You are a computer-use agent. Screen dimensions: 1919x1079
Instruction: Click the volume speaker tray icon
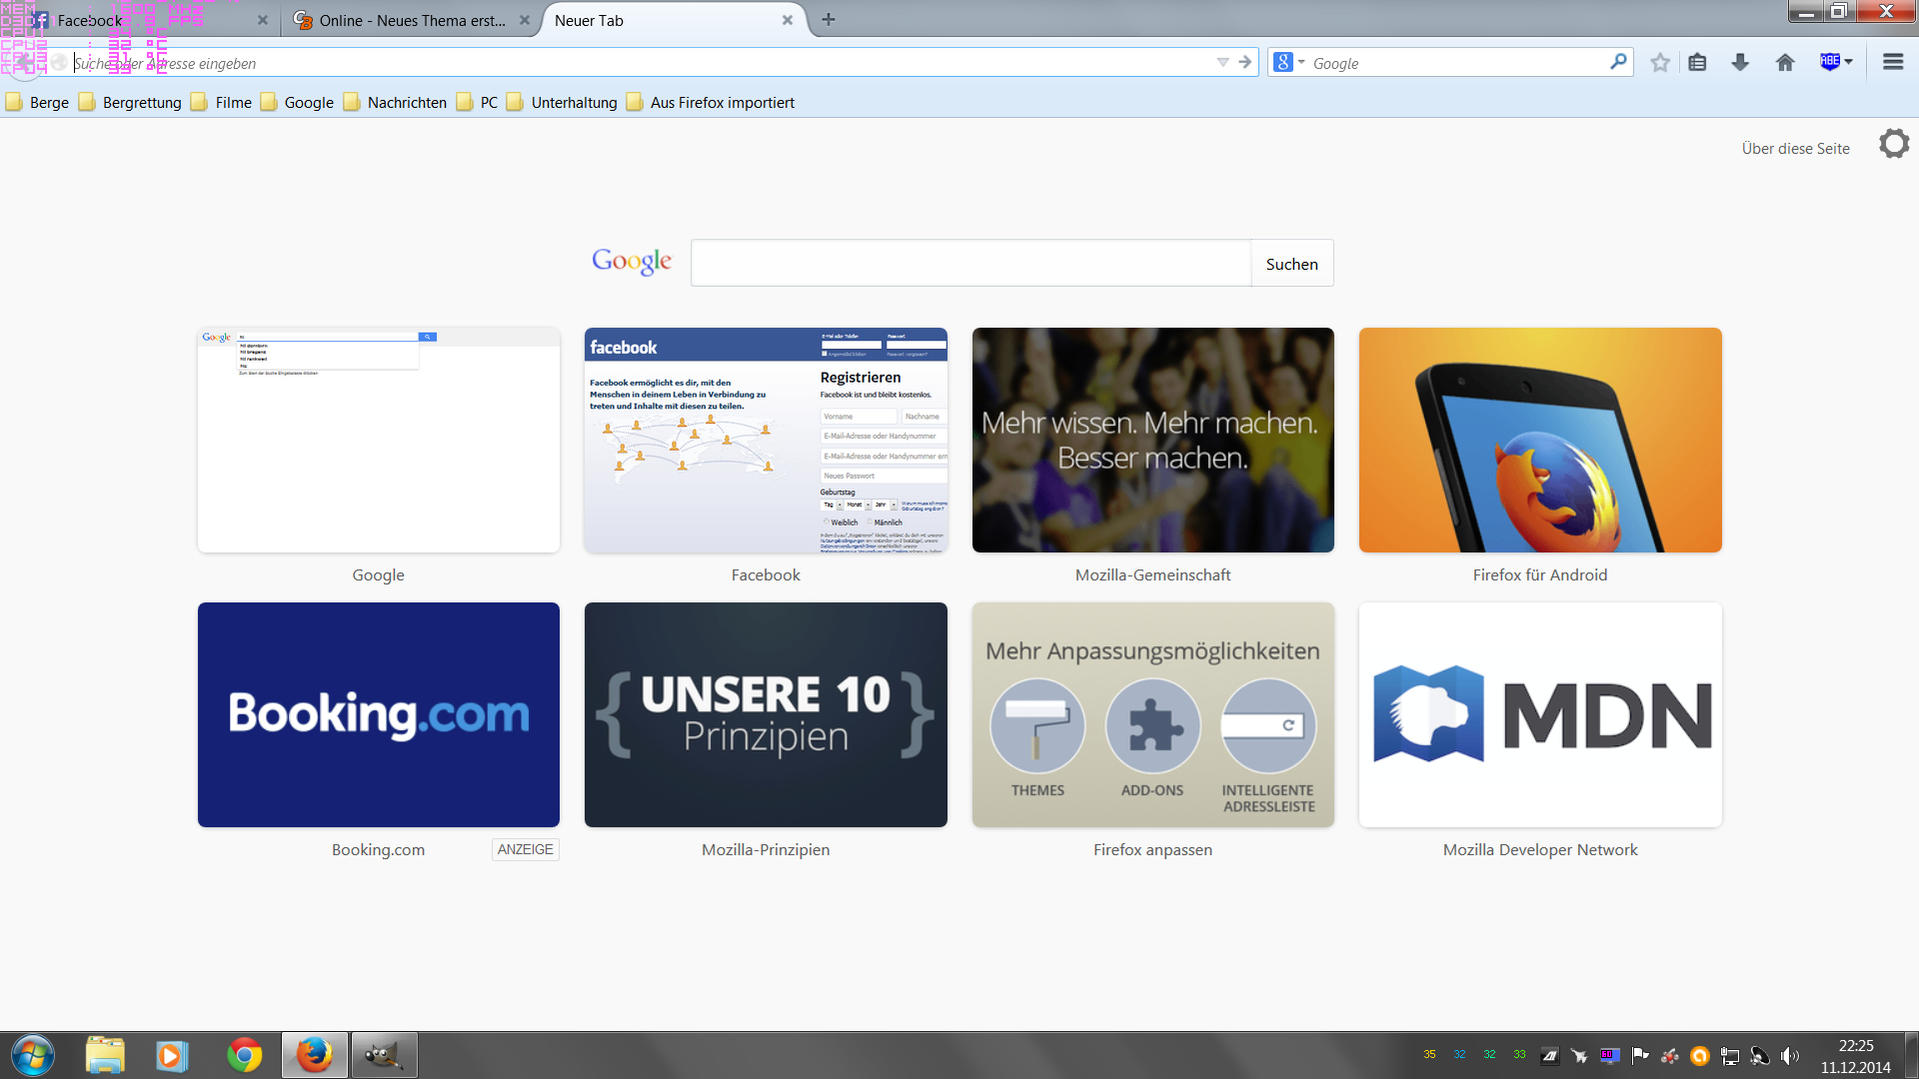coord(1789,1055)
